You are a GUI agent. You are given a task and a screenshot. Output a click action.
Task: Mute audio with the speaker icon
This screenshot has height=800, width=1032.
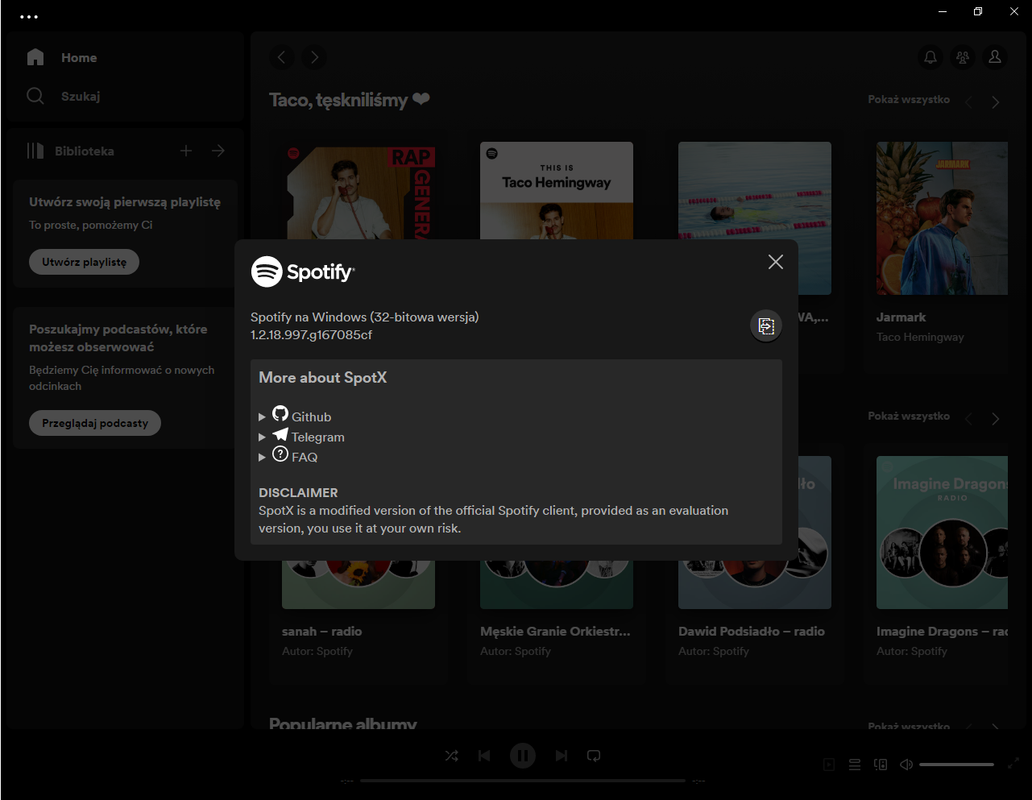click(906, 764)
